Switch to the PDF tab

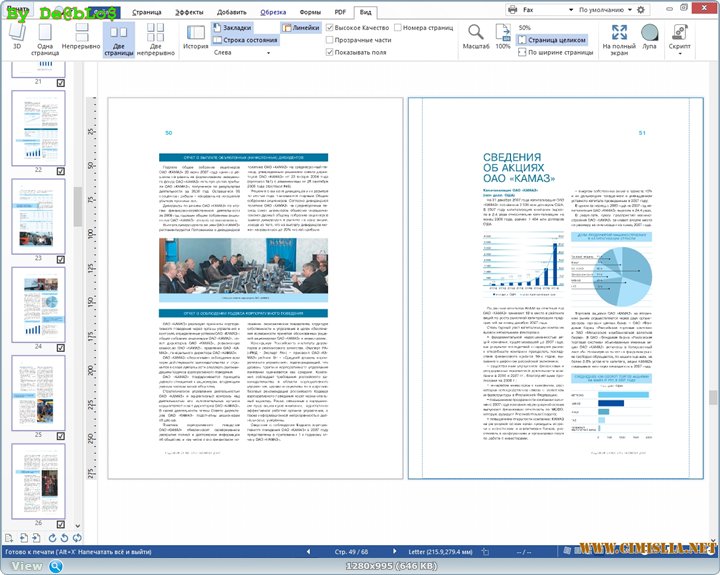339,11
